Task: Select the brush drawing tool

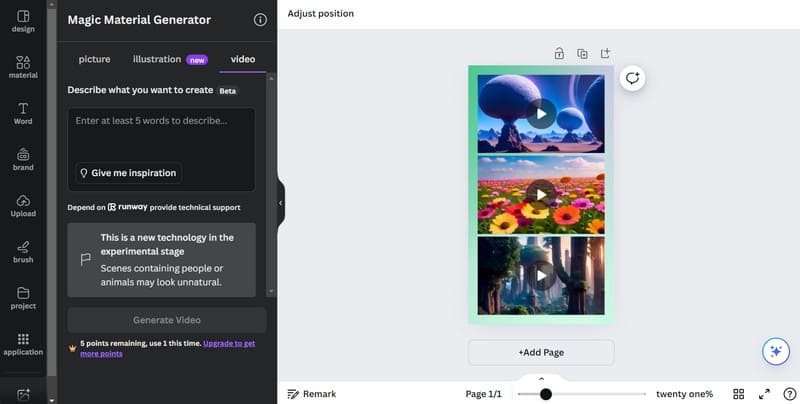Action: [23, 251]
